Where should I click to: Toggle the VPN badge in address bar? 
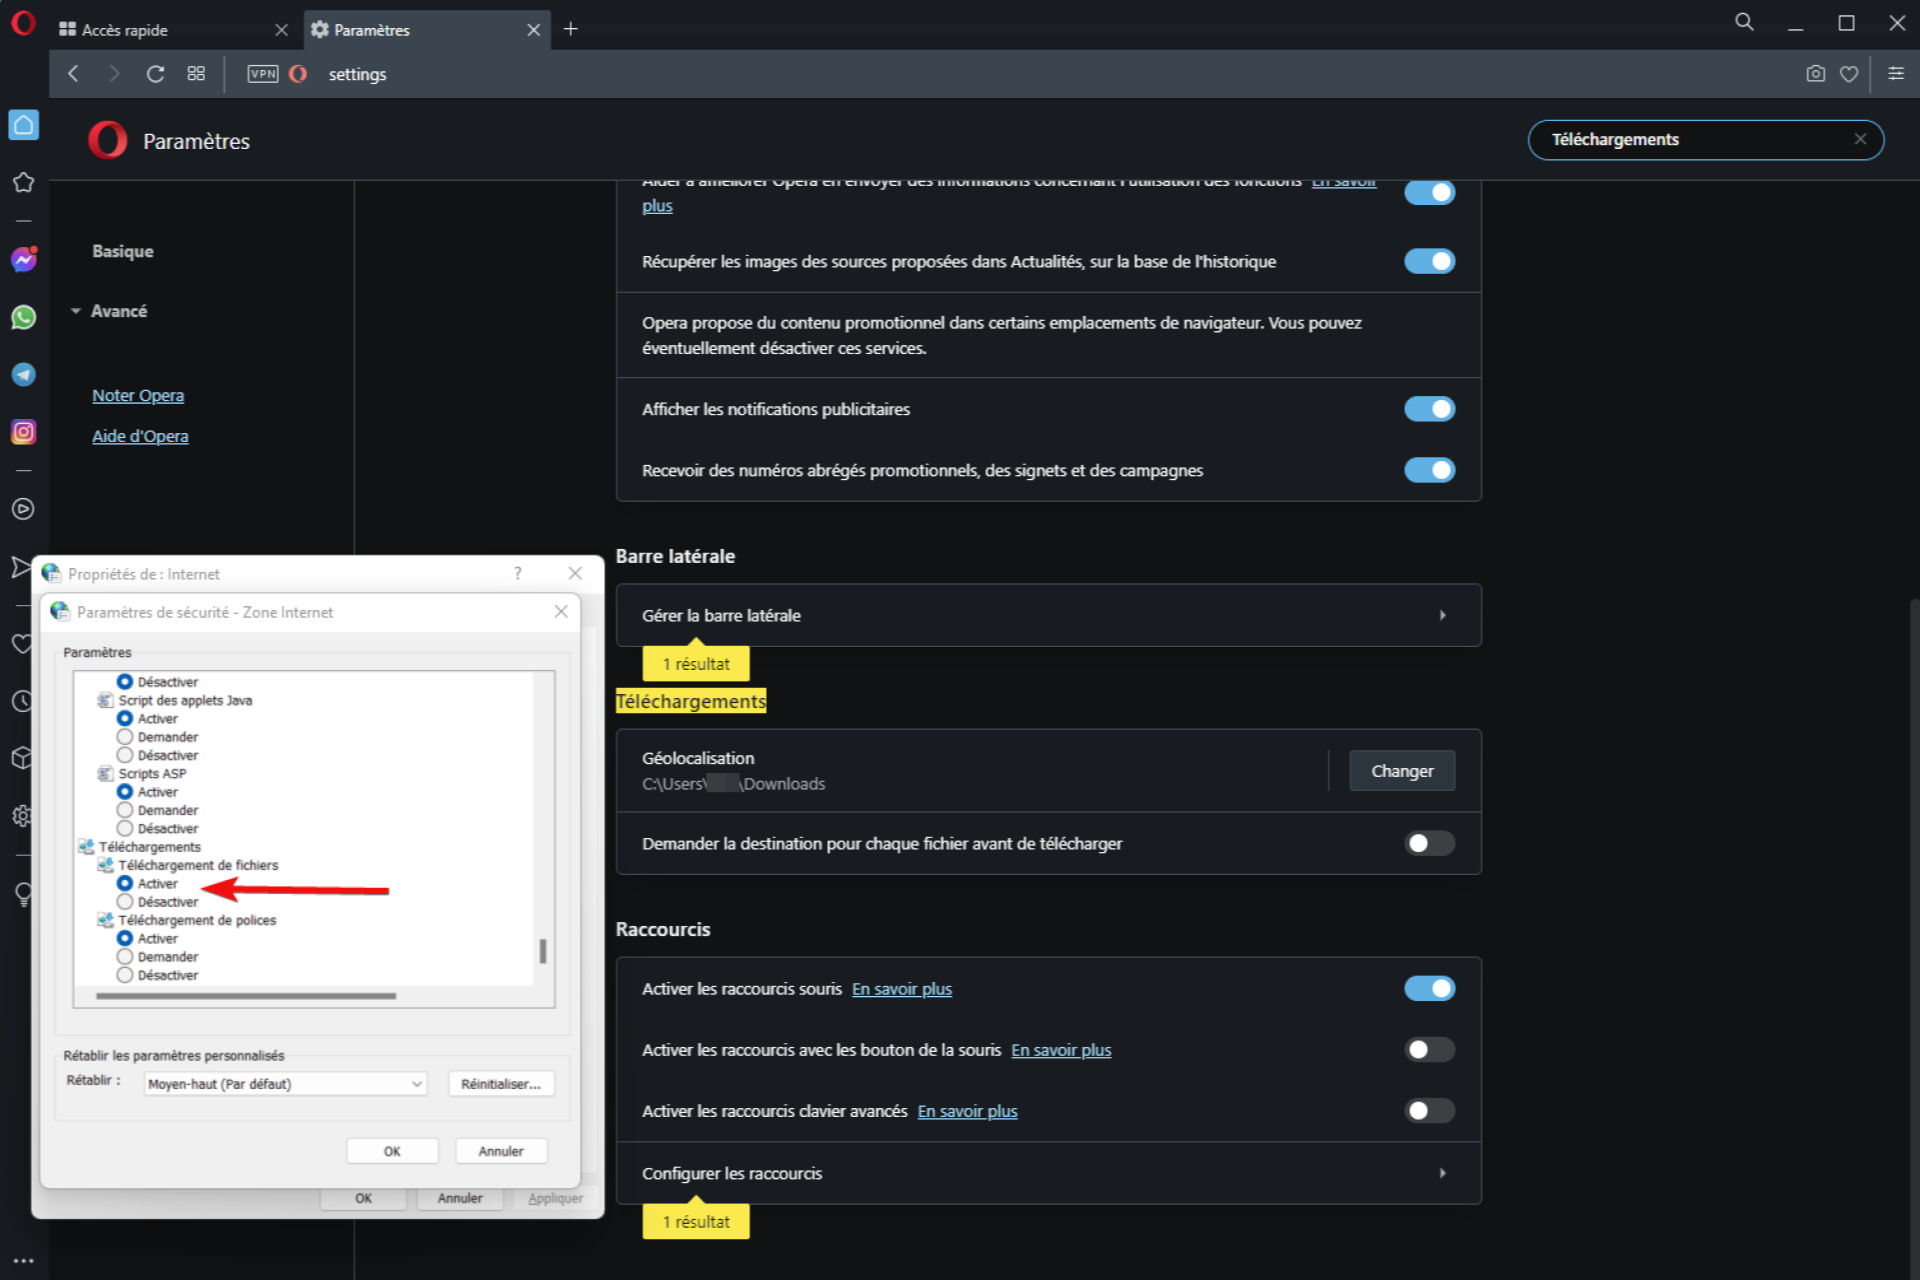point(263,74)
